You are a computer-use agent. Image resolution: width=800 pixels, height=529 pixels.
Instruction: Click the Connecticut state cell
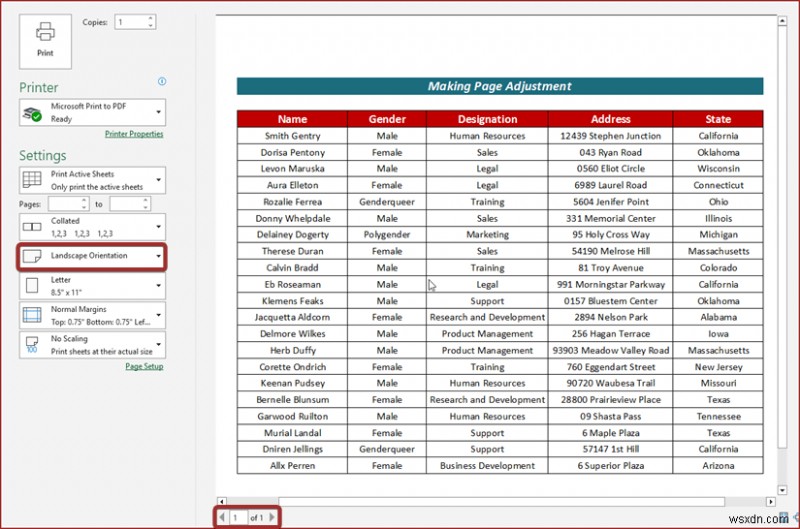718,185
